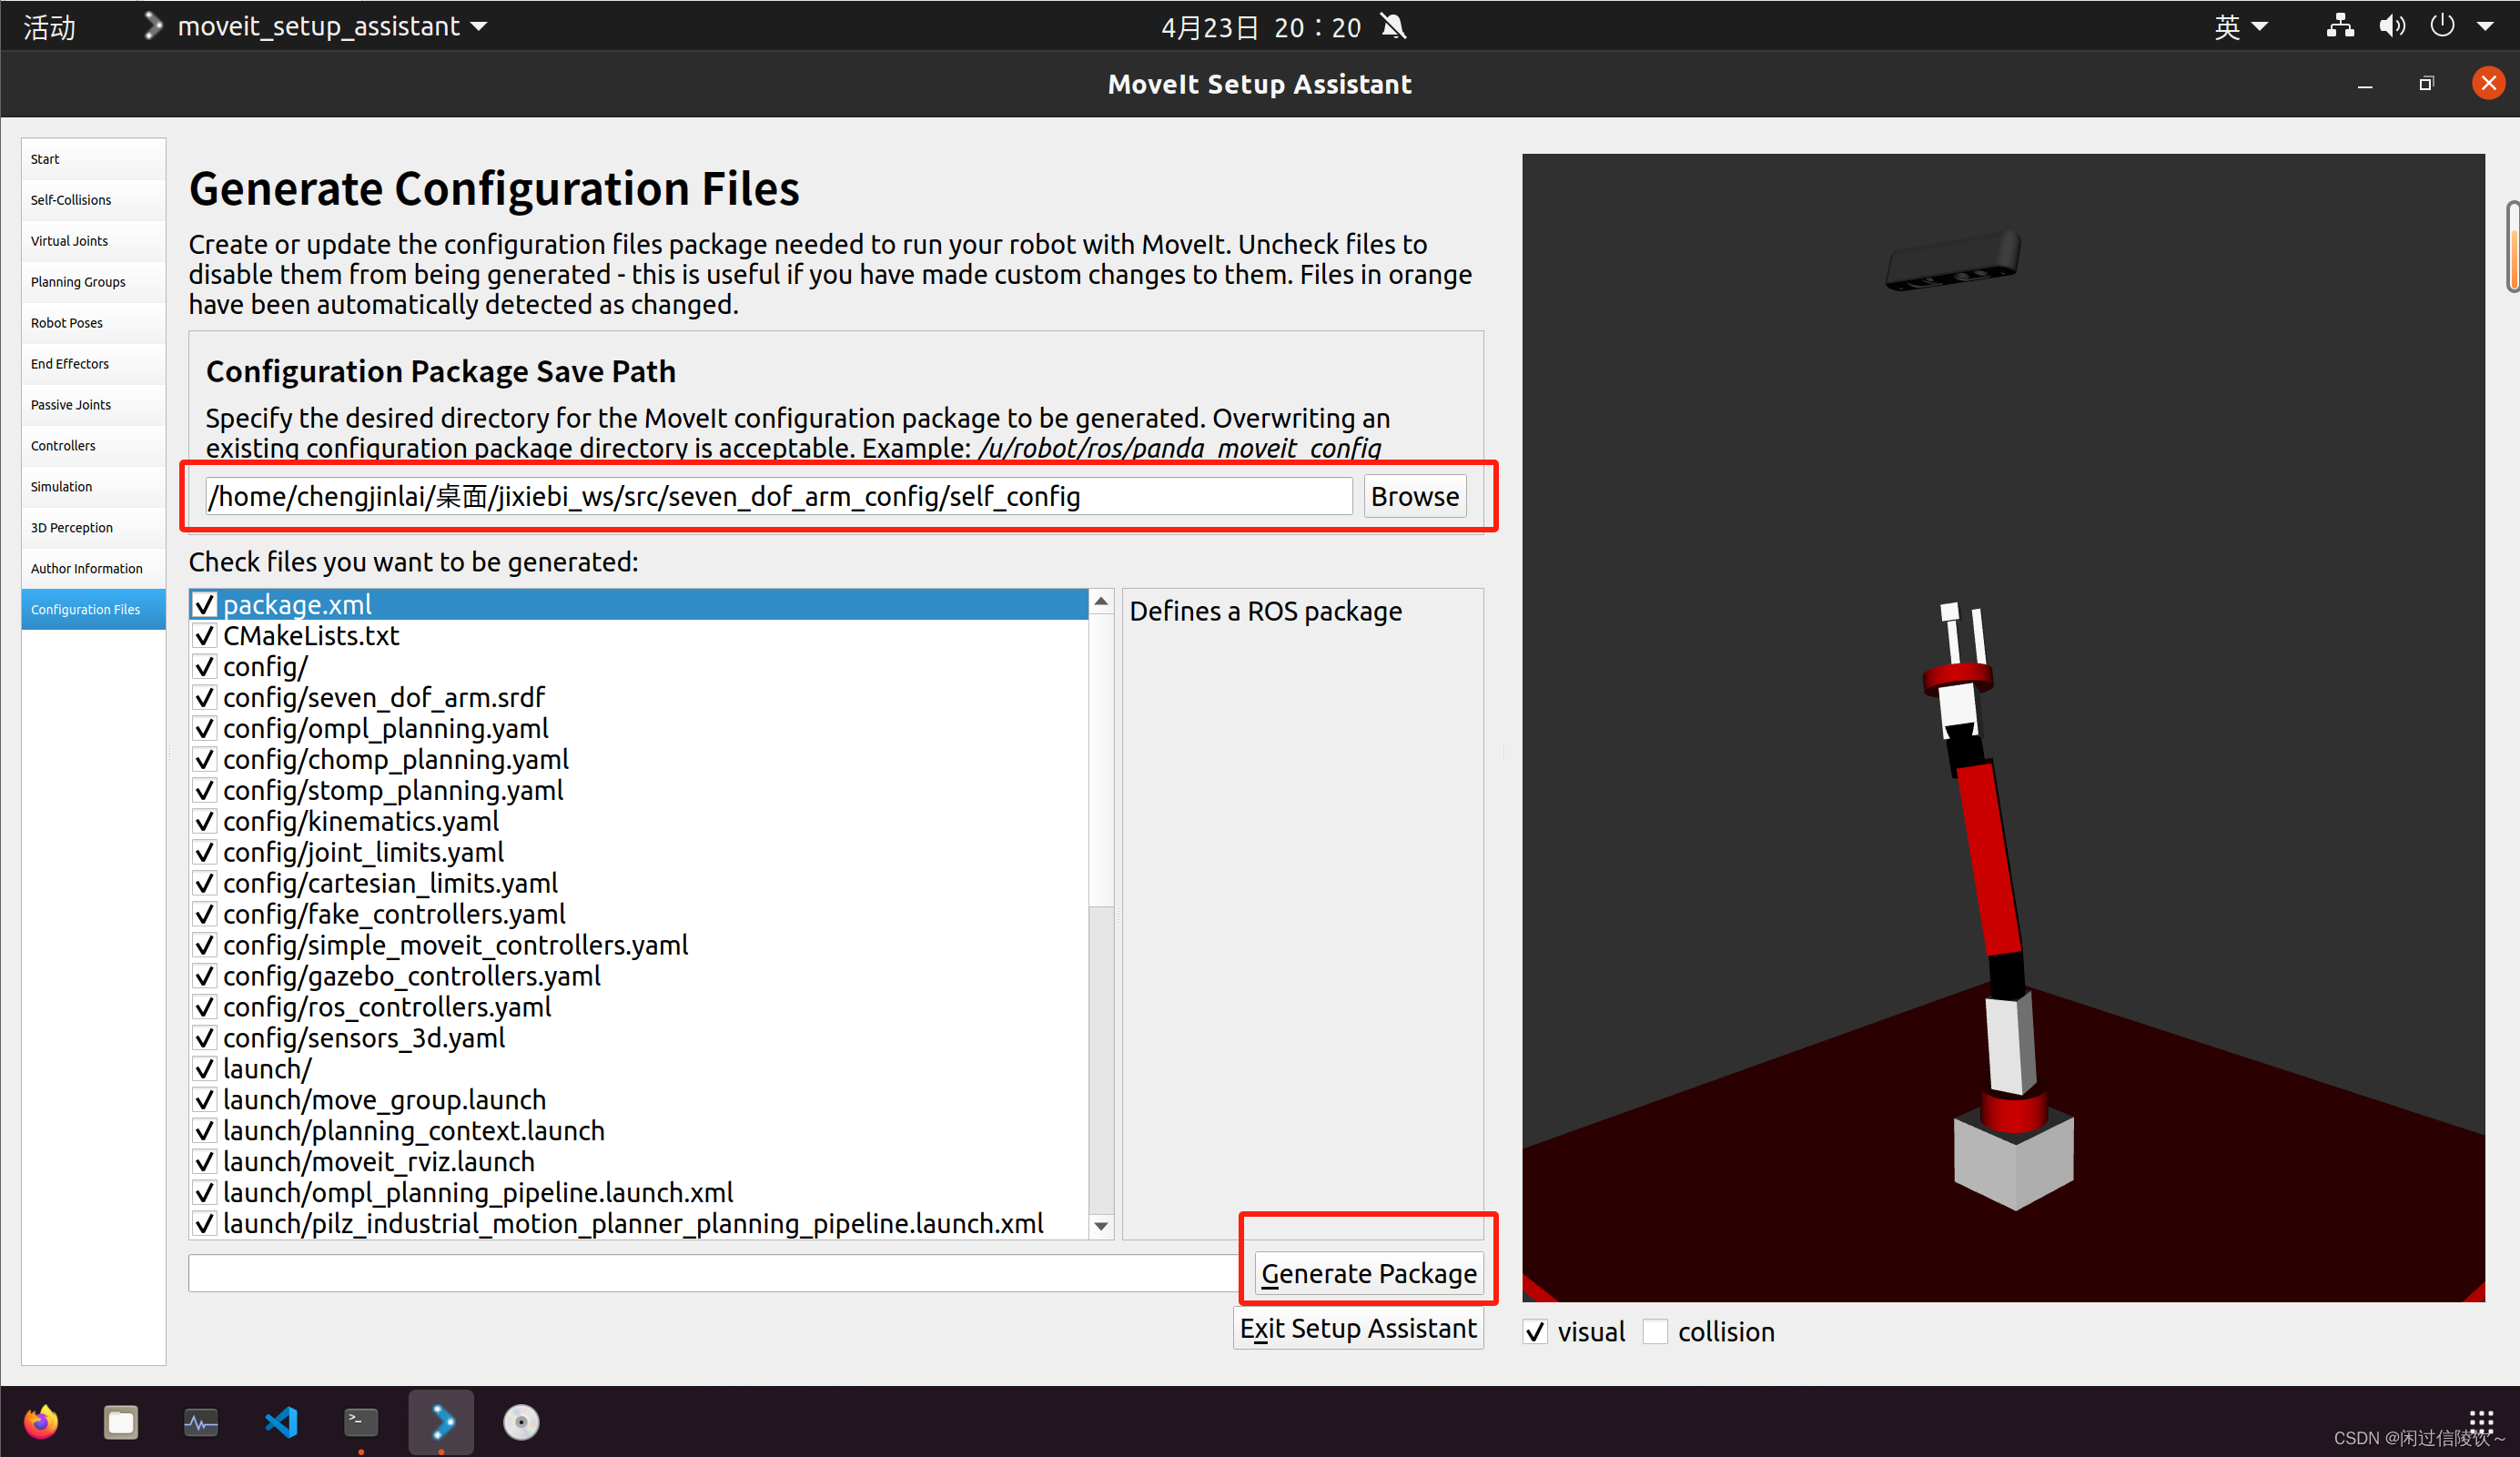The height and width of the screenshot is (1457, 2520).
Task: Go to the Self-Collisions step
Action: pyautogui.click(x=71, y=200)
